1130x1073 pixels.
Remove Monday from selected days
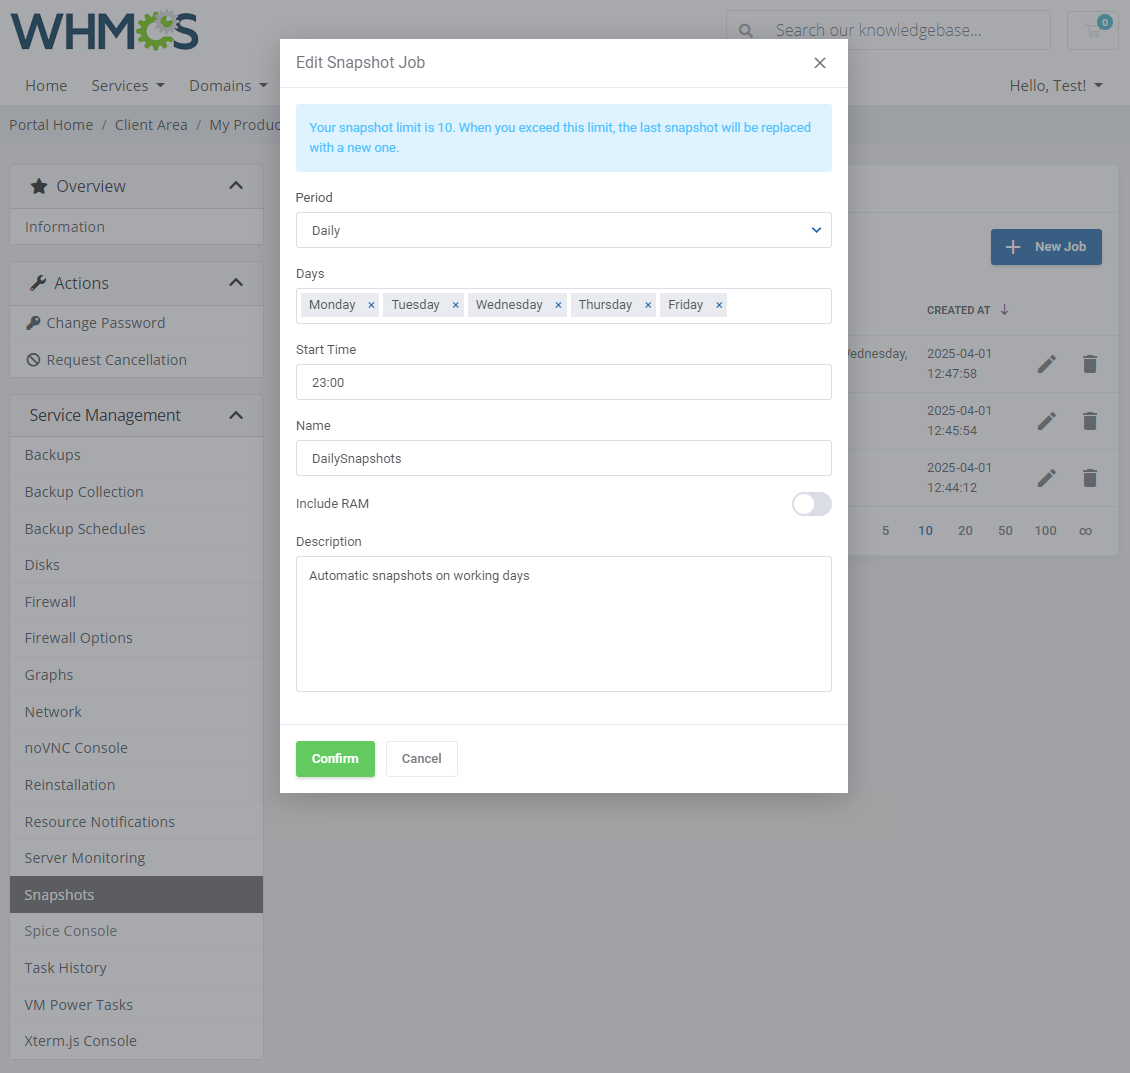click(371, 304)
